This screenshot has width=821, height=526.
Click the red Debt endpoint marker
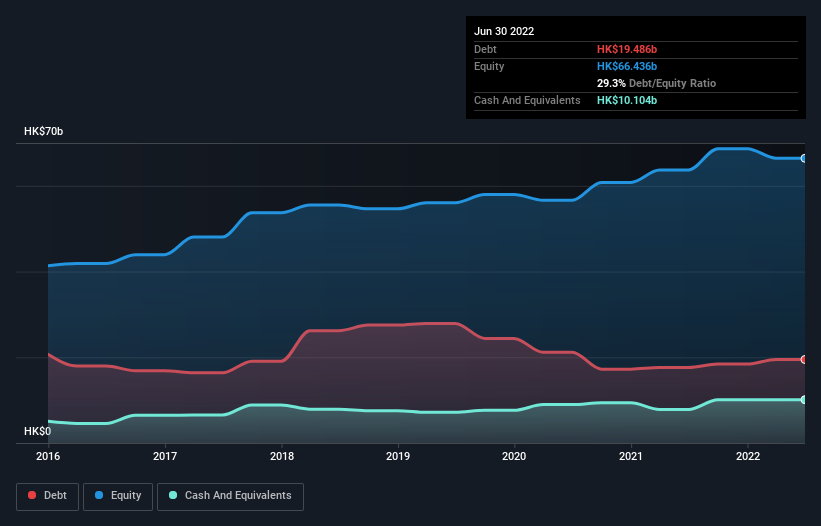coord(804,360)
